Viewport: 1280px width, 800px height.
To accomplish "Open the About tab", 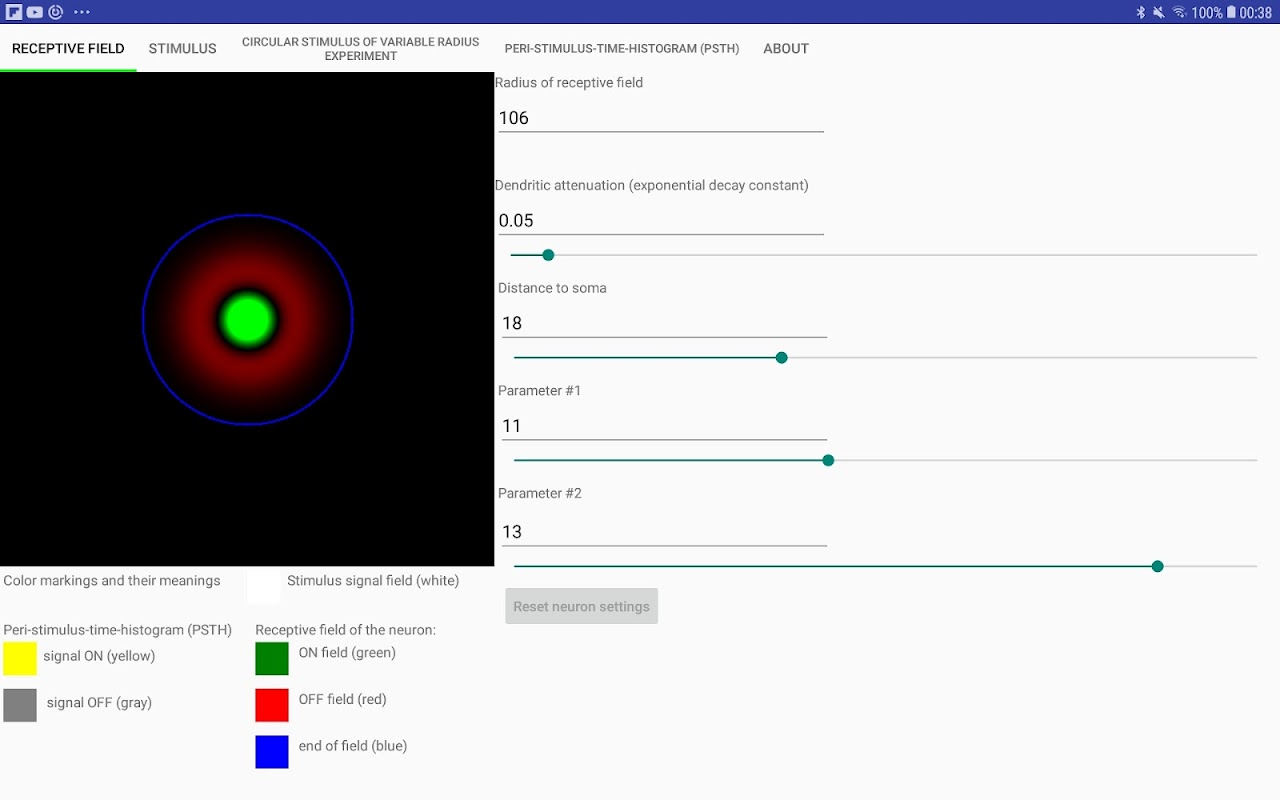I will pos(786,48).
